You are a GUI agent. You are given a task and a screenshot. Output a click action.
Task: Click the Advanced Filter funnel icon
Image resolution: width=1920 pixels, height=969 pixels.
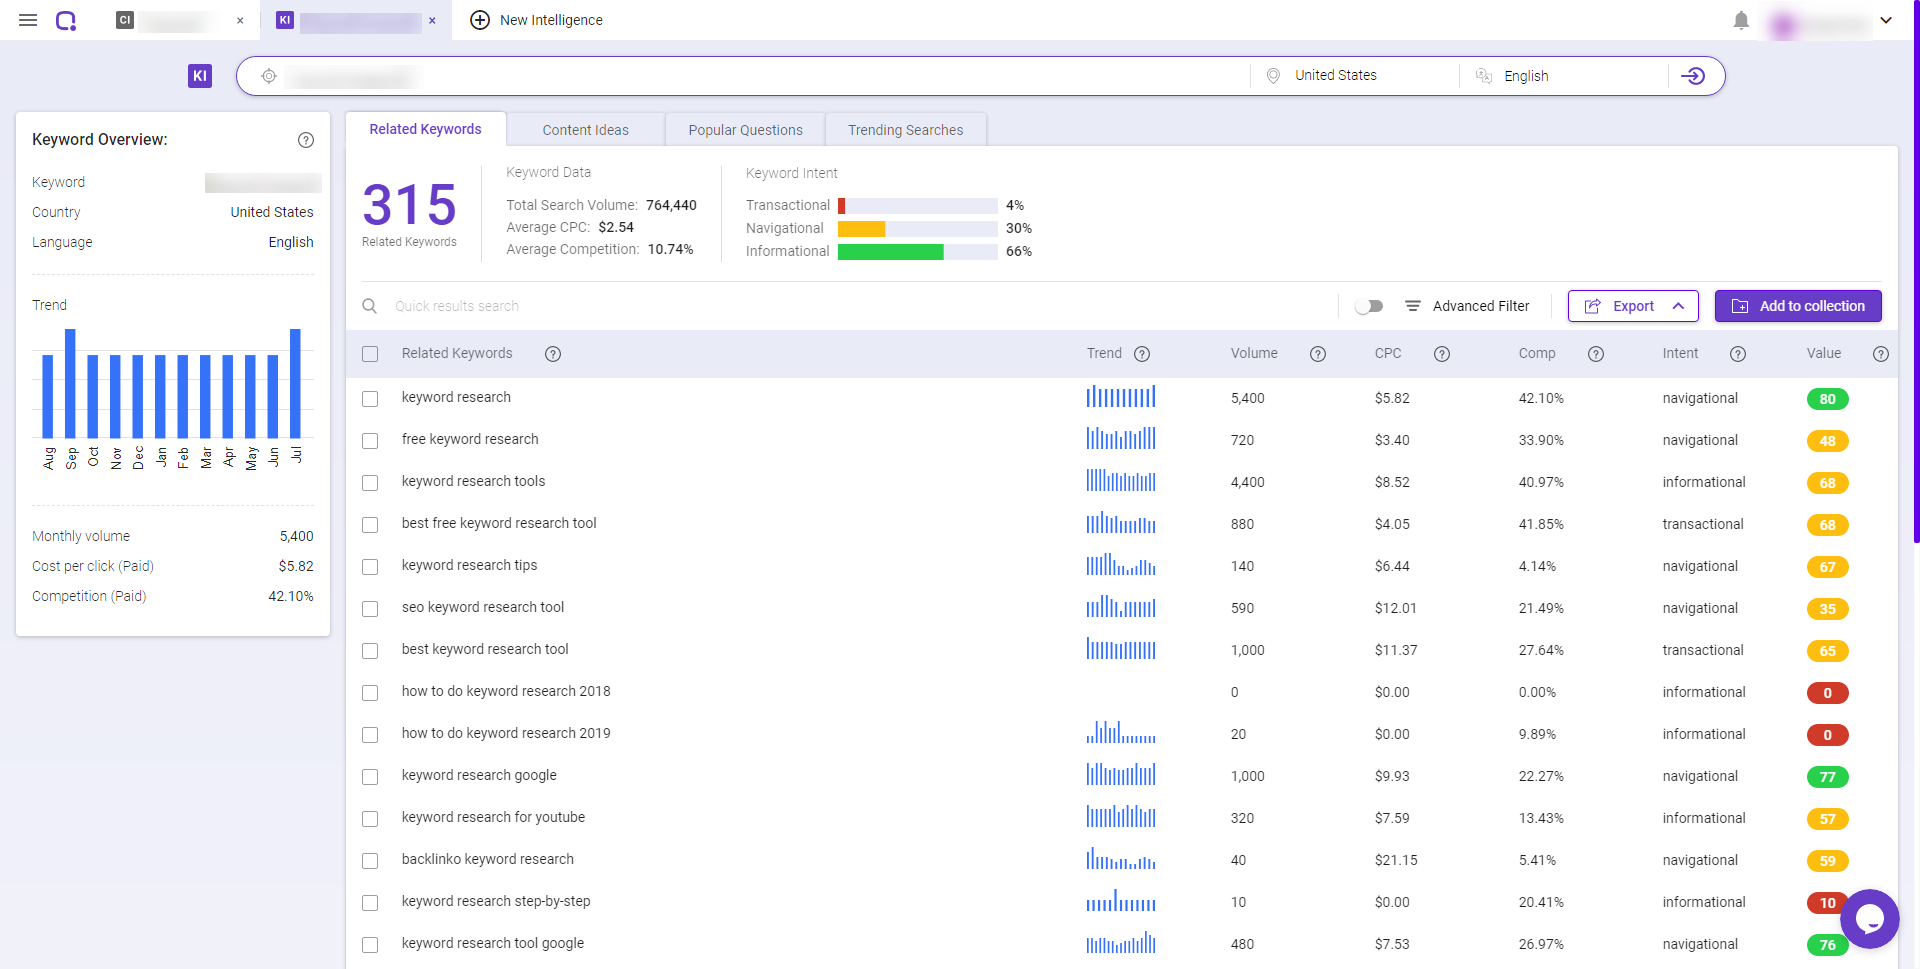click(x=1412, y=306)
